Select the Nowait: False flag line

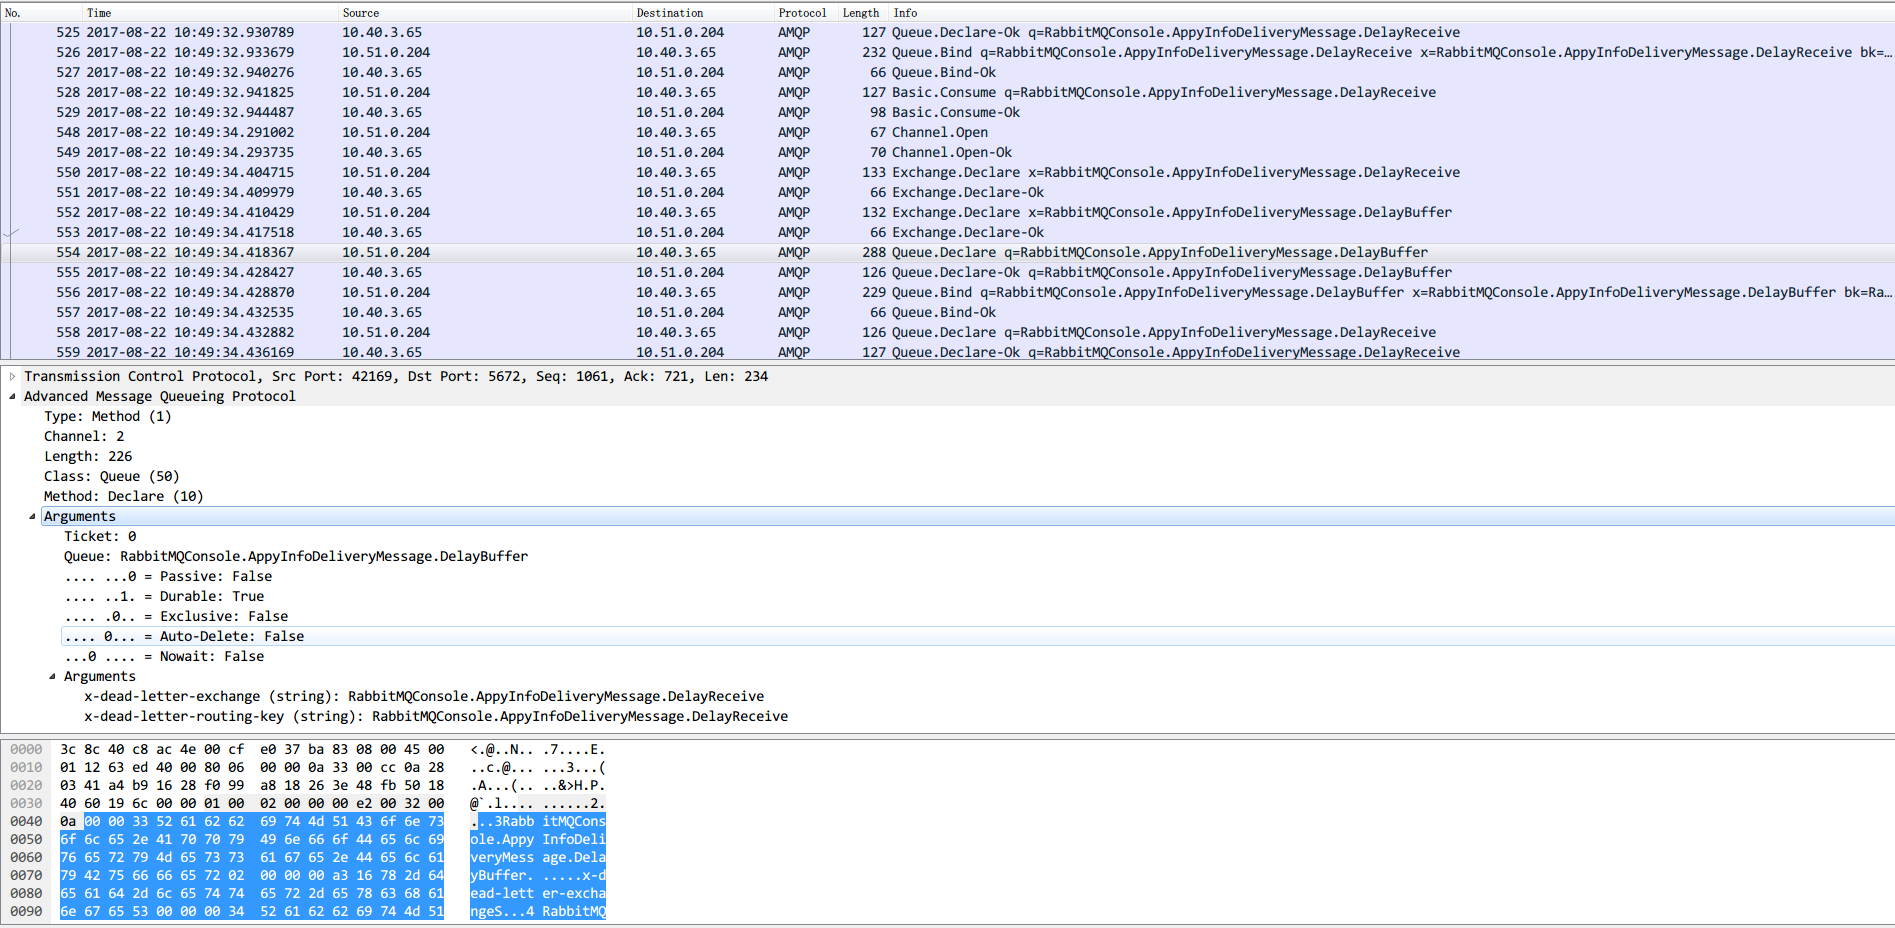pos(164,657)
